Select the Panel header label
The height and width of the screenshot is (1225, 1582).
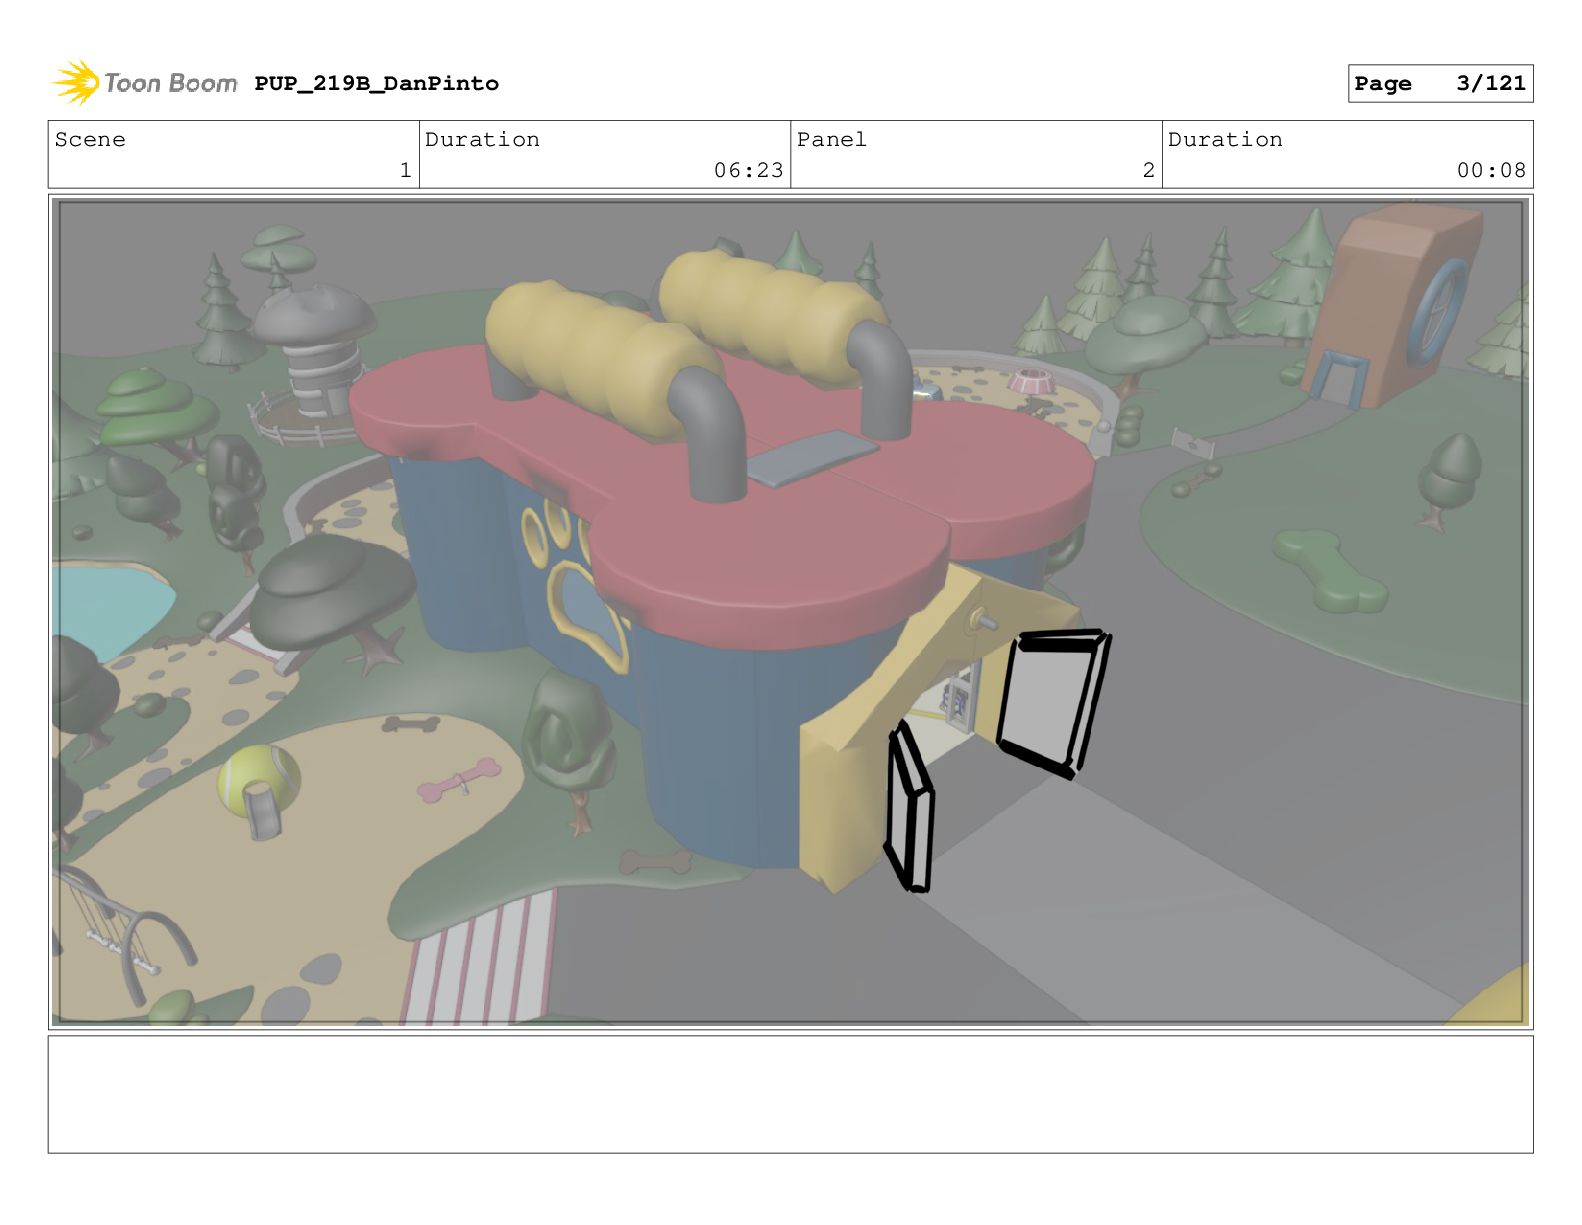[x=831, y=139]
